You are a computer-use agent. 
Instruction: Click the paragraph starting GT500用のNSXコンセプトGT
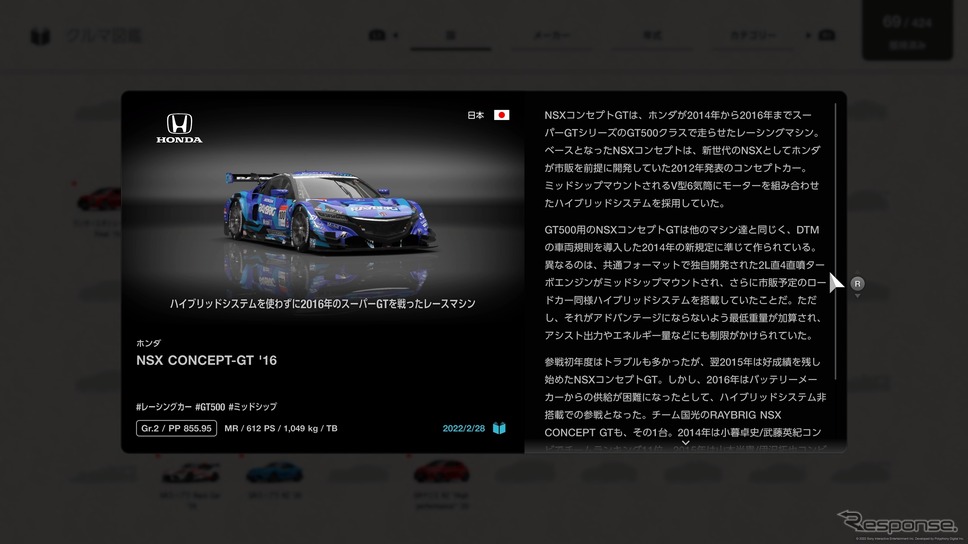pos(685,282)
